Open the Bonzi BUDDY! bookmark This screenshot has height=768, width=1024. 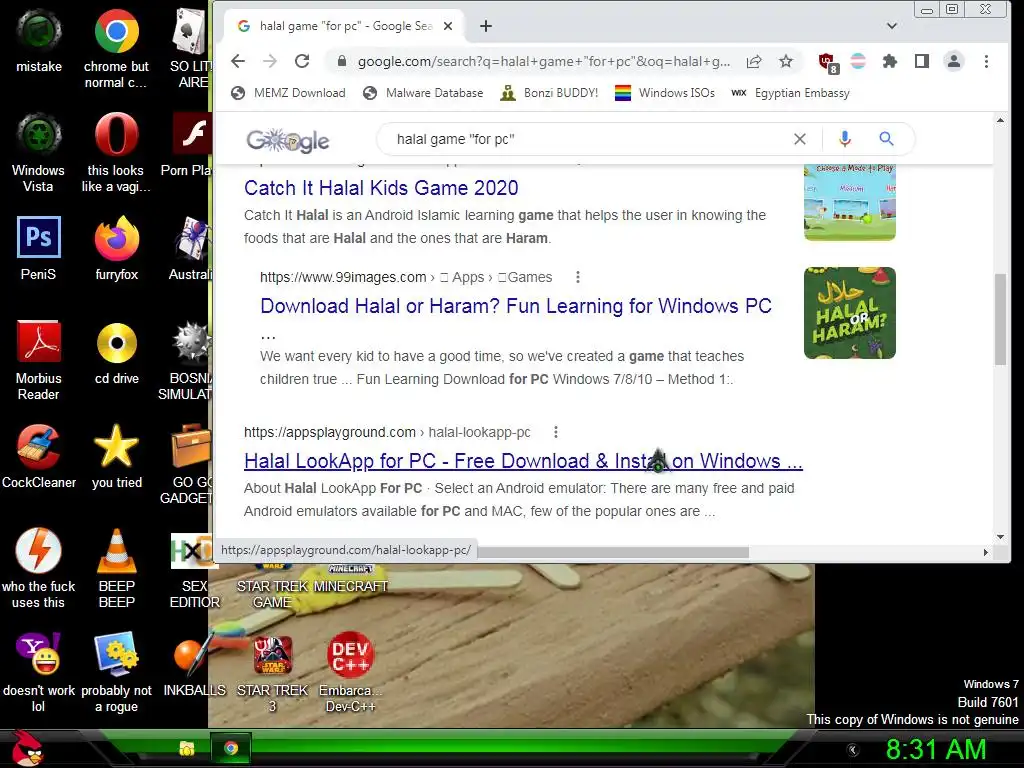(x=549, y=93)
